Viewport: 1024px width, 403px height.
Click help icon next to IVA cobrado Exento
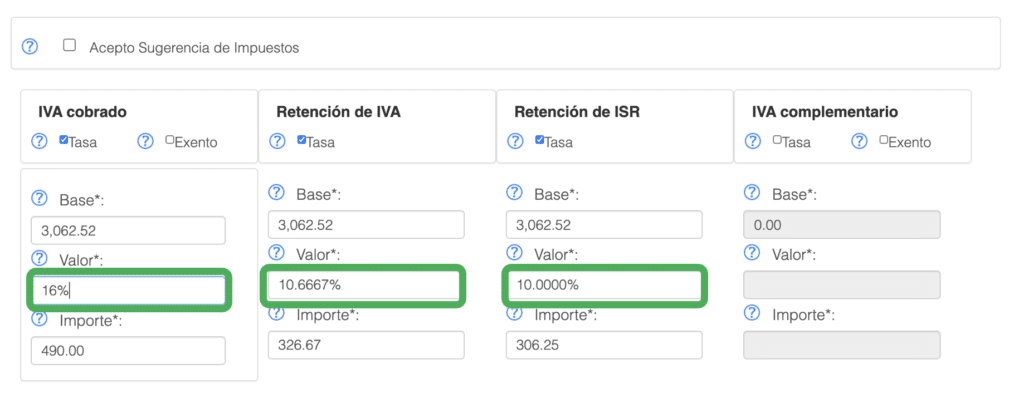pyautogui.click(x=145, y=141)
